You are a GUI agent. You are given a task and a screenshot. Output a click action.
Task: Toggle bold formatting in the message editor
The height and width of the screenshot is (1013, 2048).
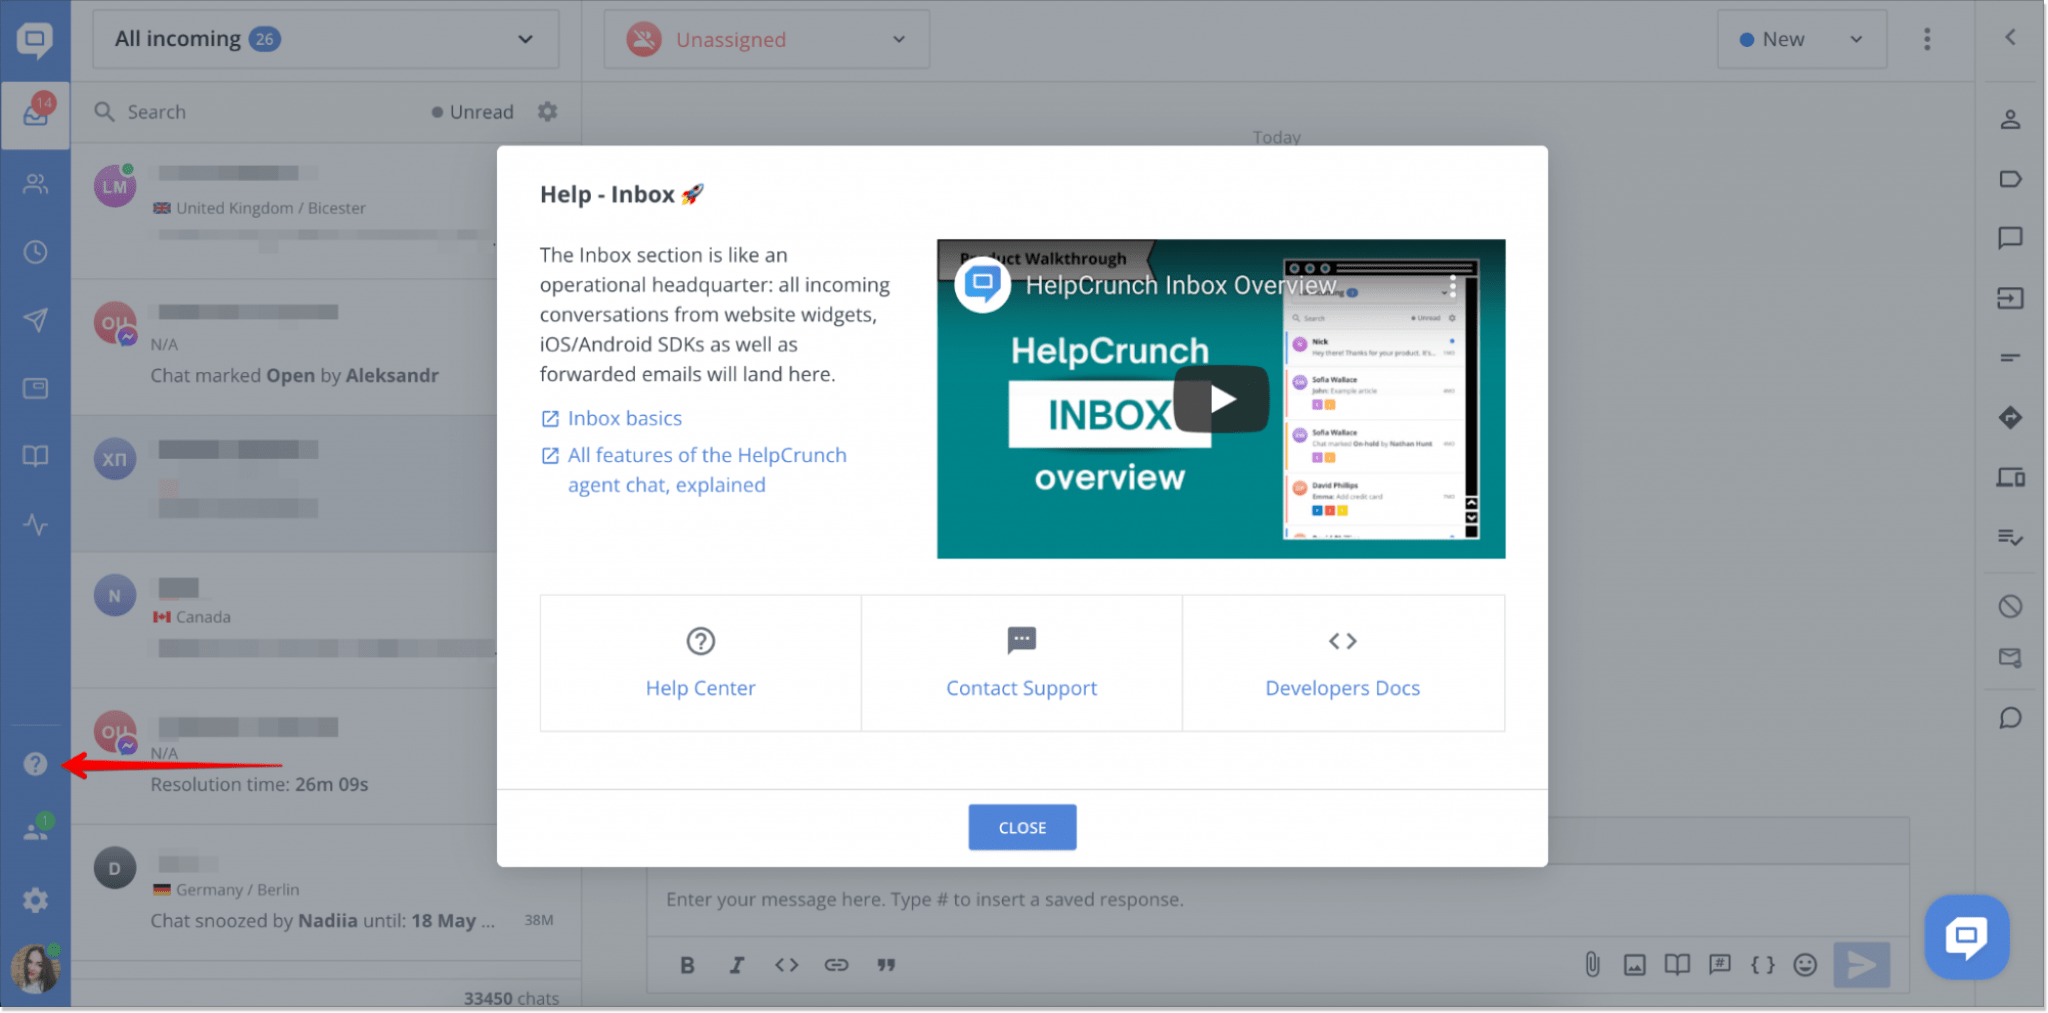click(687, 964)
